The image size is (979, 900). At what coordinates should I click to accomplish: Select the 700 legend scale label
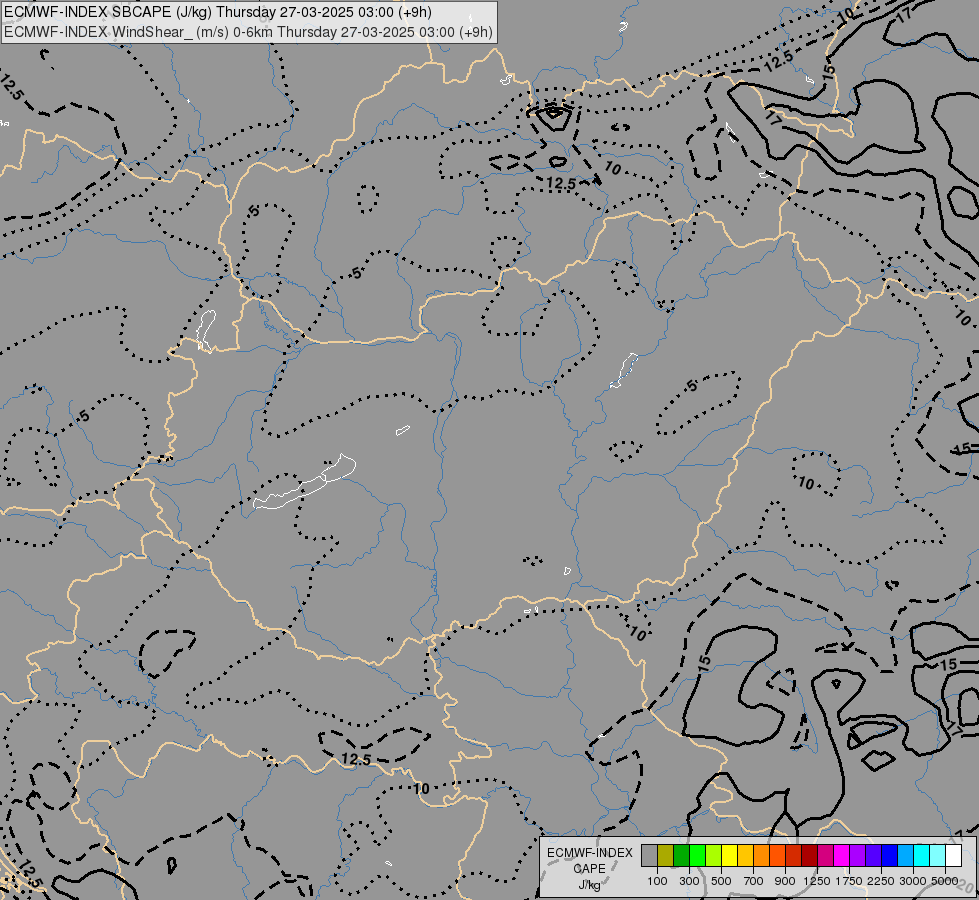tap(754, 881)
